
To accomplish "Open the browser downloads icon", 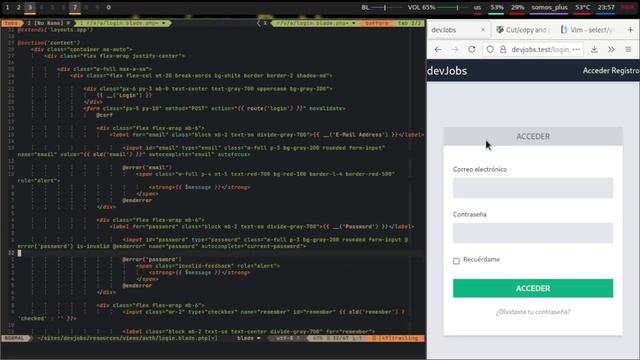I will tap(594, 49).
